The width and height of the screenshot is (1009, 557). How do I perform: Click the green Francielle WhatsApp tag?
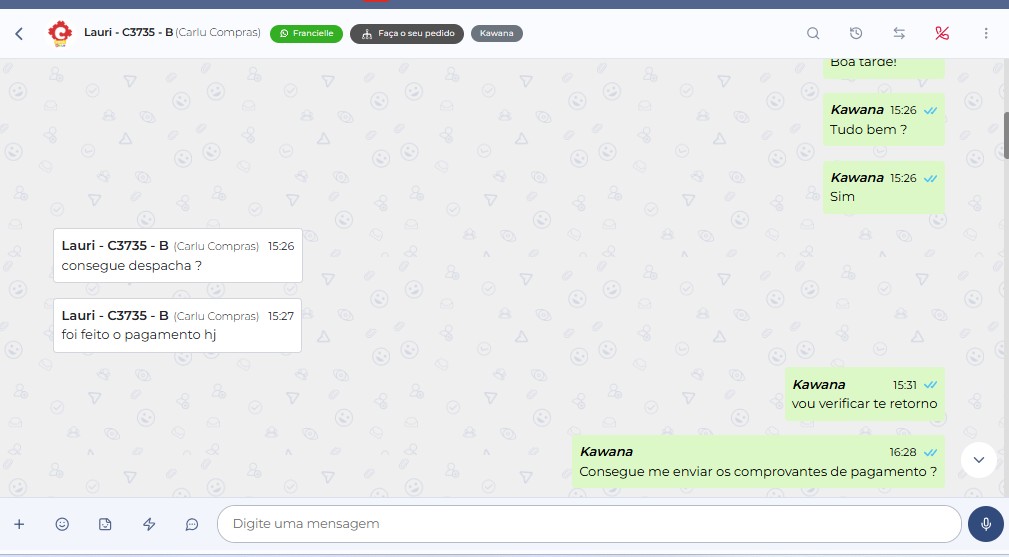tap(306, 34)
